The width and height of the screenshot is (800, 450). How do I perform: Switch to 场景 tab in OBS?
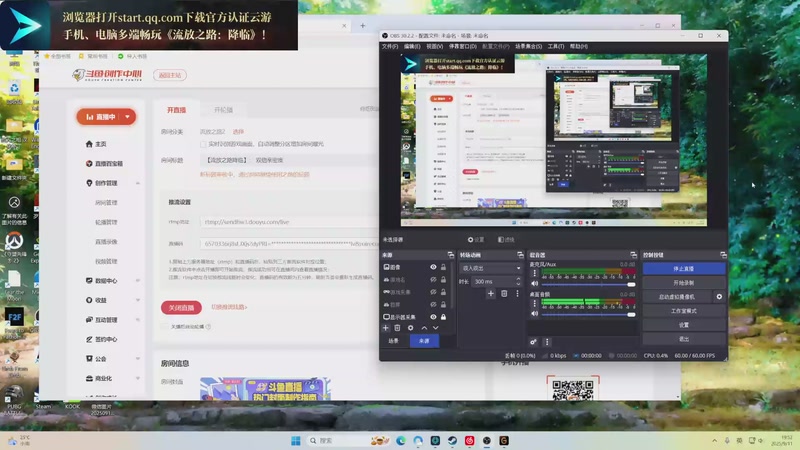393,341
